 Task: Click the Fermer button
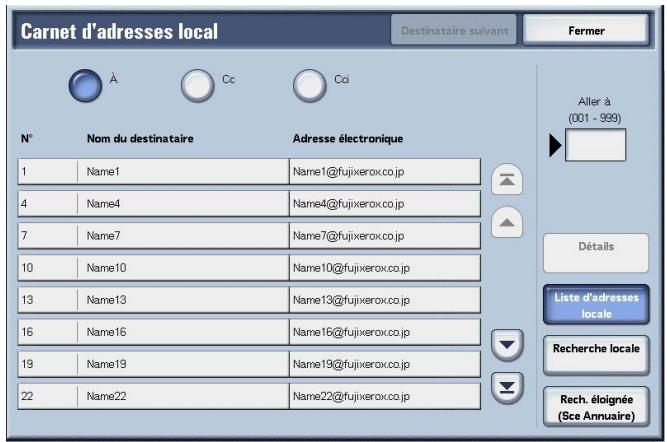click(586, 31)
